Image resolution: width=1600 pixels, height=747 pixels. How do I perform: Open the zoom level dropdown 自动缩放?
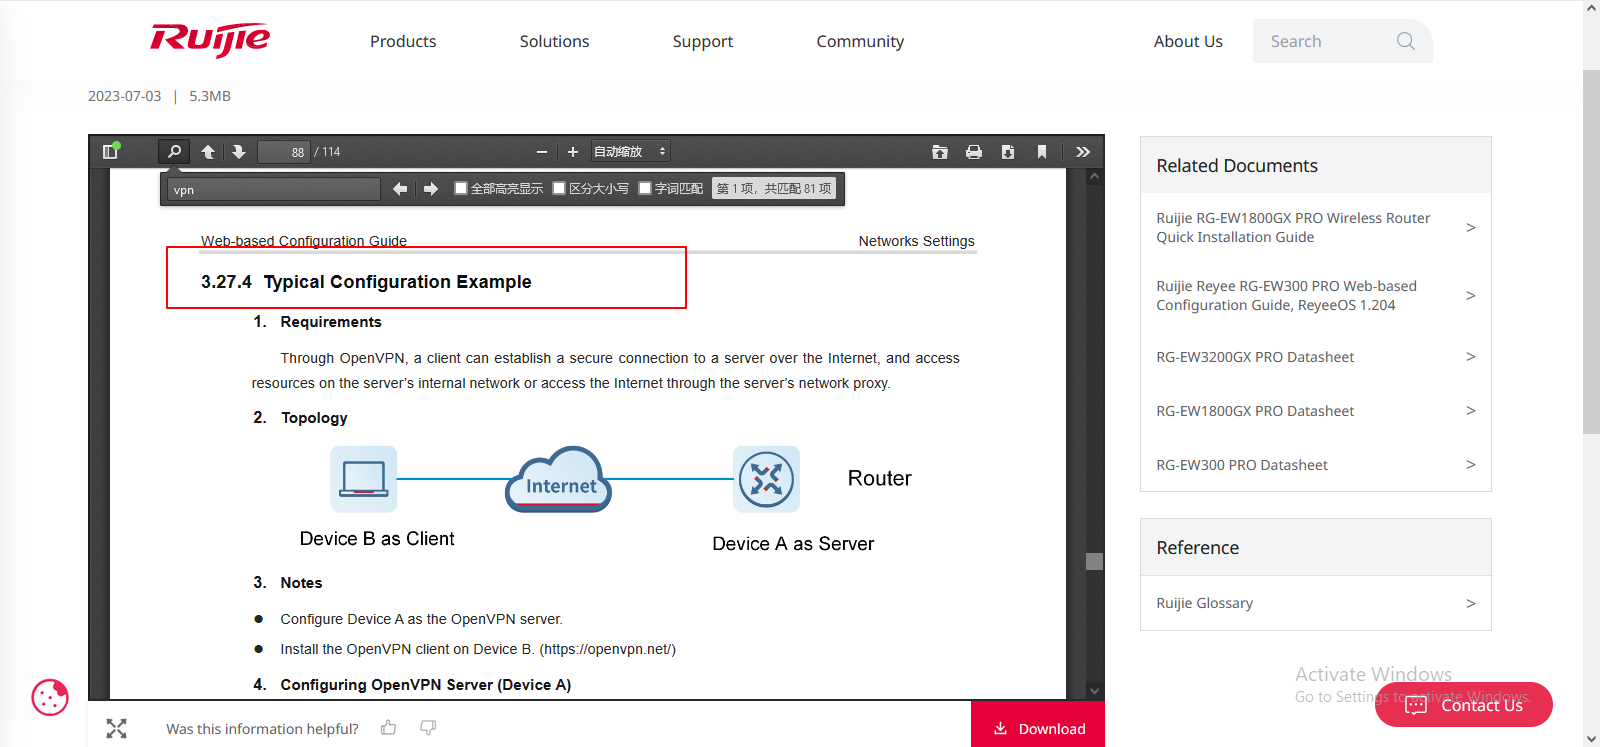coord(630,152)
